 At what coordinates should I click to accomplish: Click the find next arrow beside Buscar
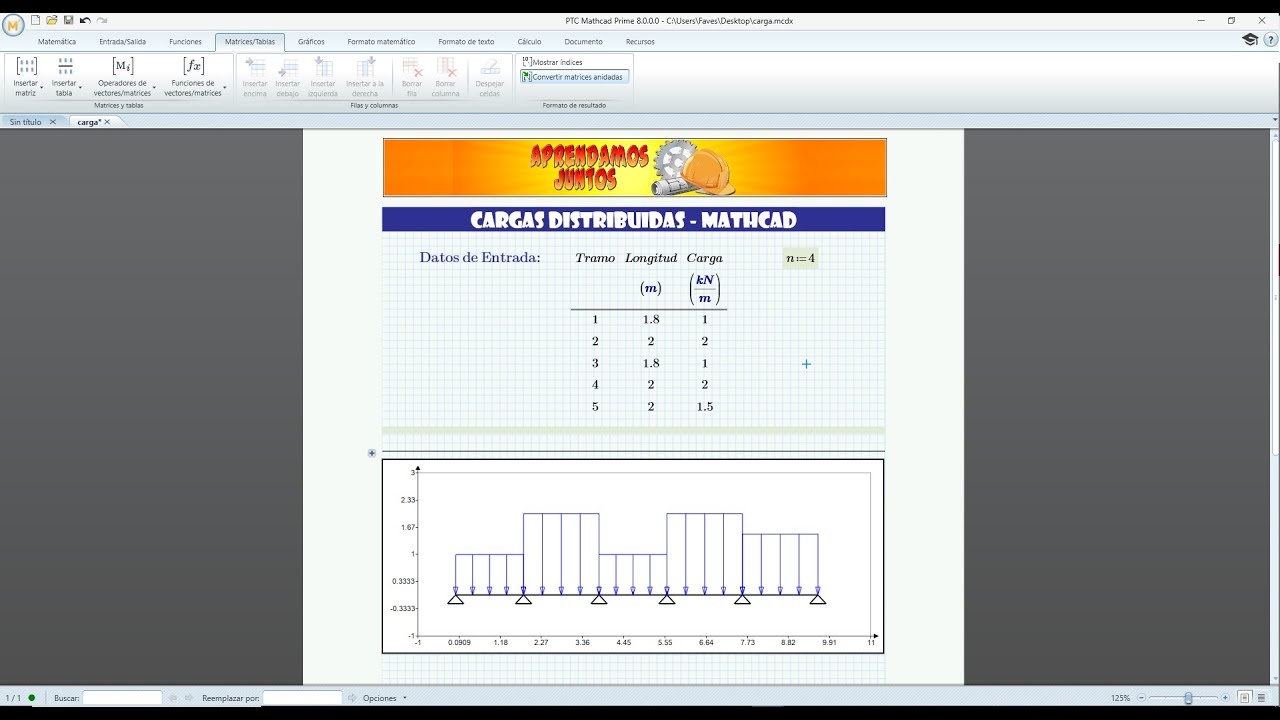188,698
